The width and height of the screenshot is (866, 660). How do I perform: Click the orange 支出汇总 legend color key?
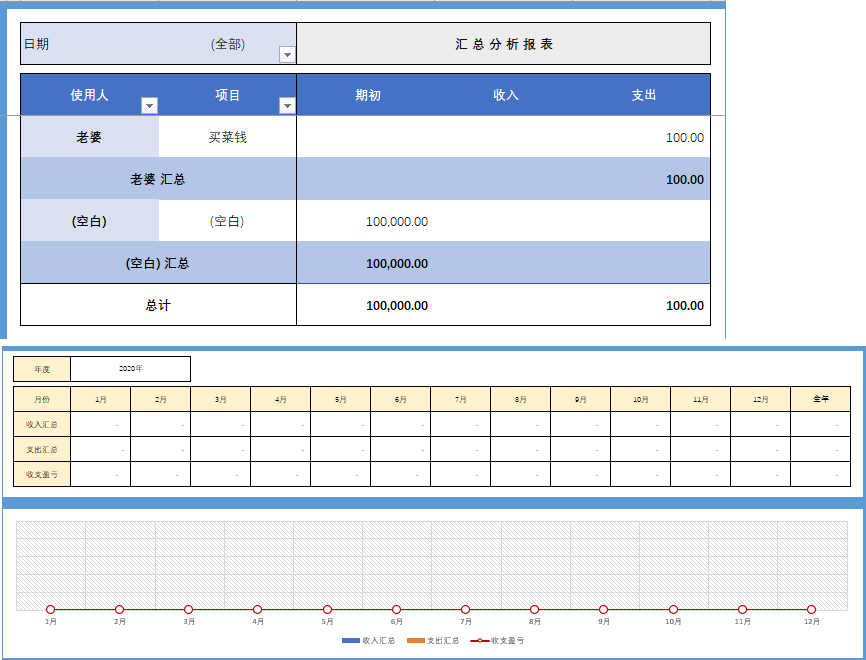pos(415,641)
